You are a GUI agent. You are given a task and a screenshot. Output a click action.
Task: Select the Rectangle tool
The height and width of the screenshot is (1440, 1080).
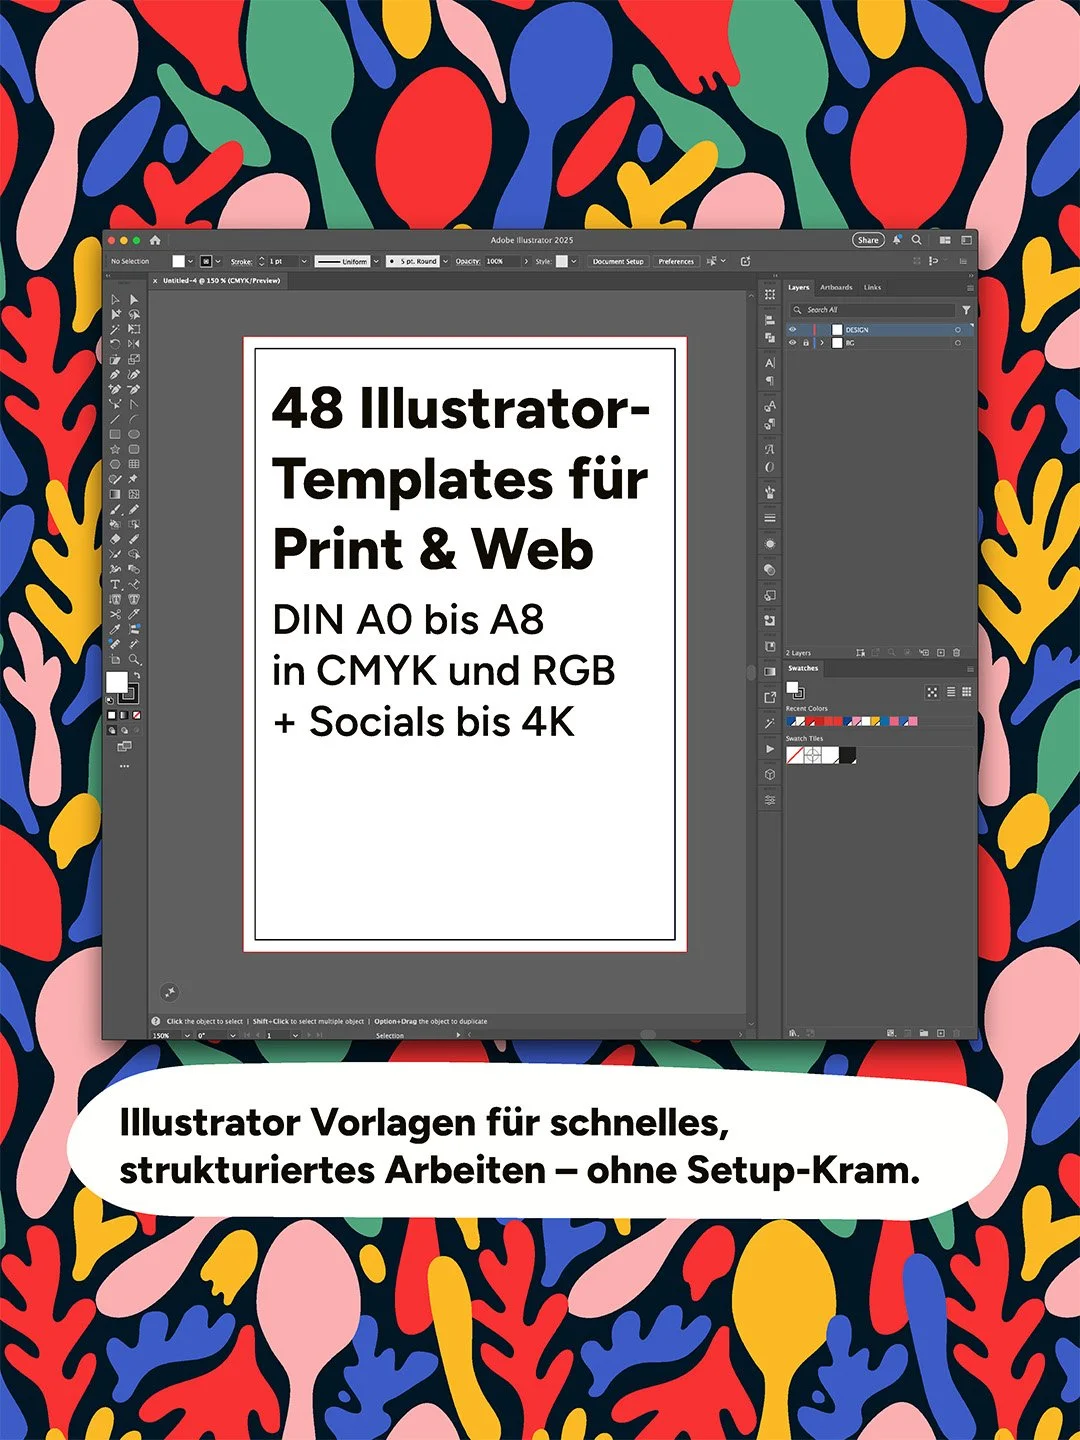(115, 434)
